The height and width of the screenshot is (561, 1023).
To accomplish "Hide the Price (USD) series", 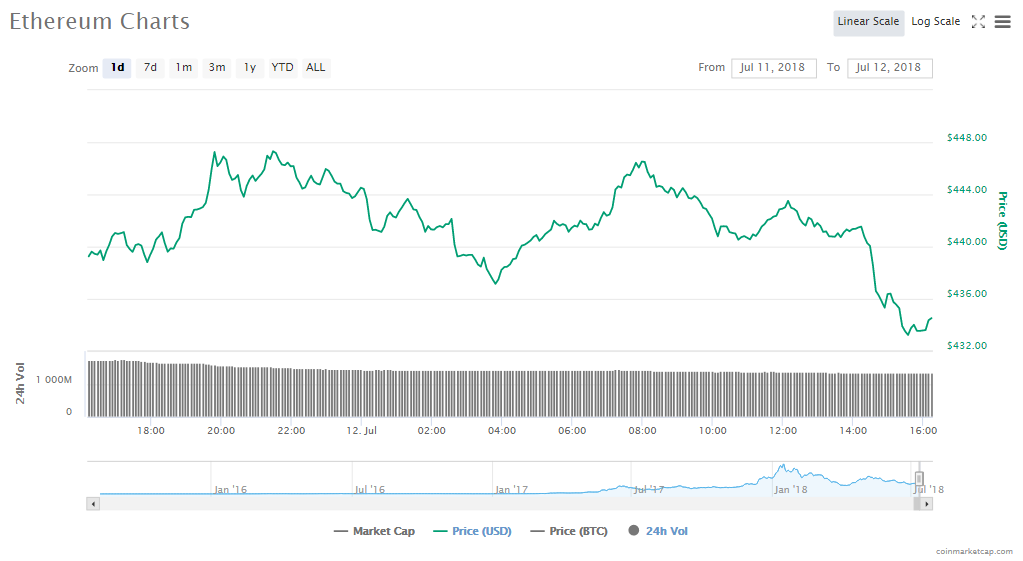I will [472, 531].
